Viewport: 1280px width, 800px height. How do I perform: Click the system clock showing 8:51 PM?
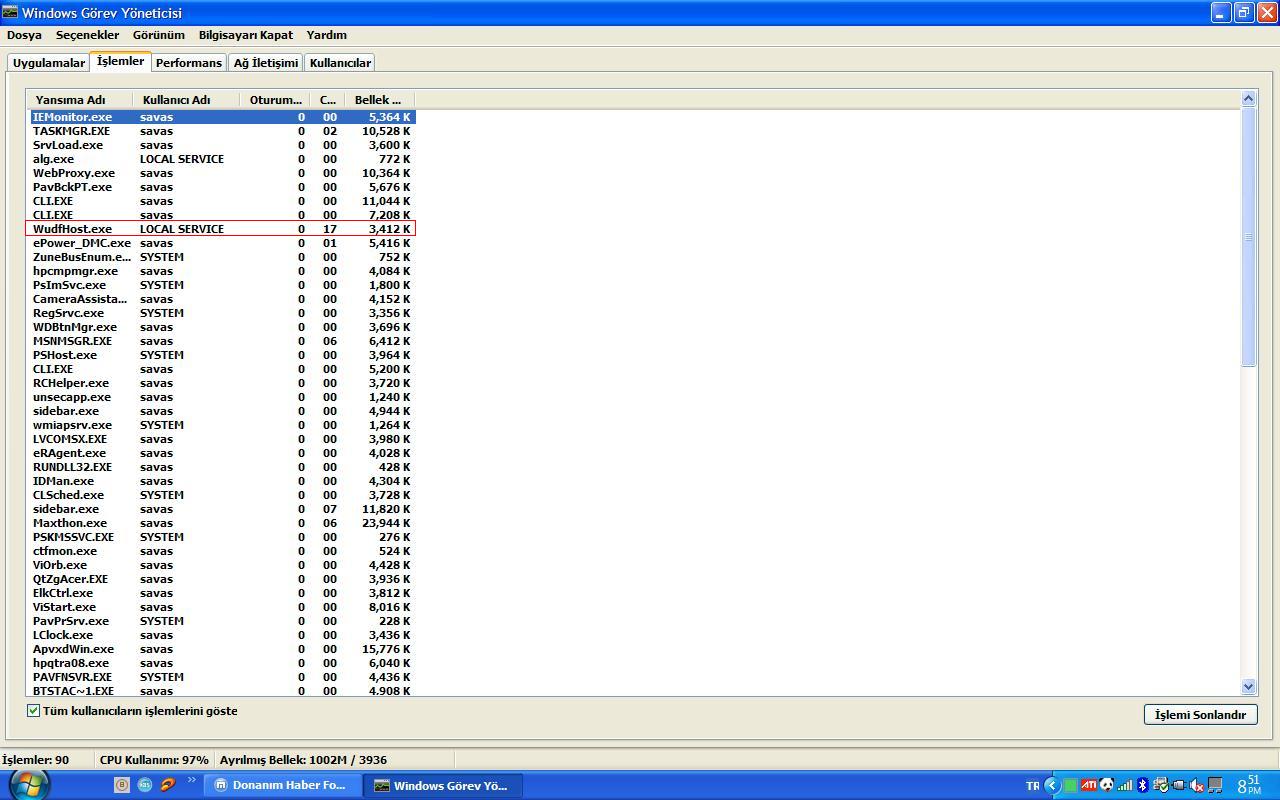[x=1249, y=785]
